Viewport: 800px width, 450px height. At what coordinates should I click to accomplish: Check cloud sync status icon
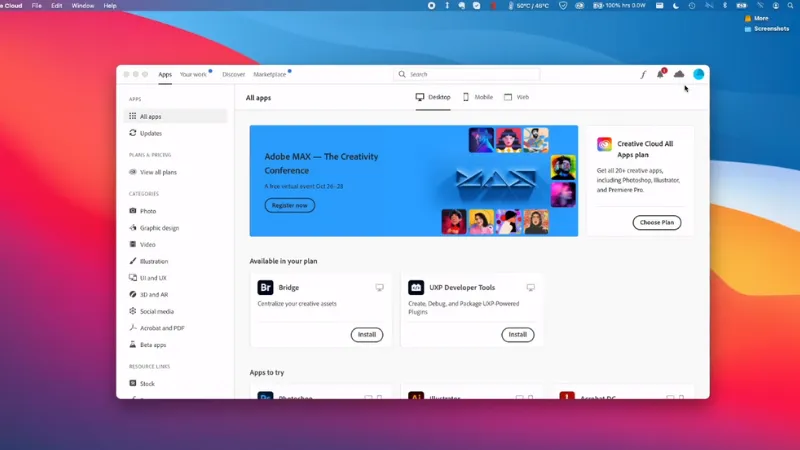[x=679, y=74]
